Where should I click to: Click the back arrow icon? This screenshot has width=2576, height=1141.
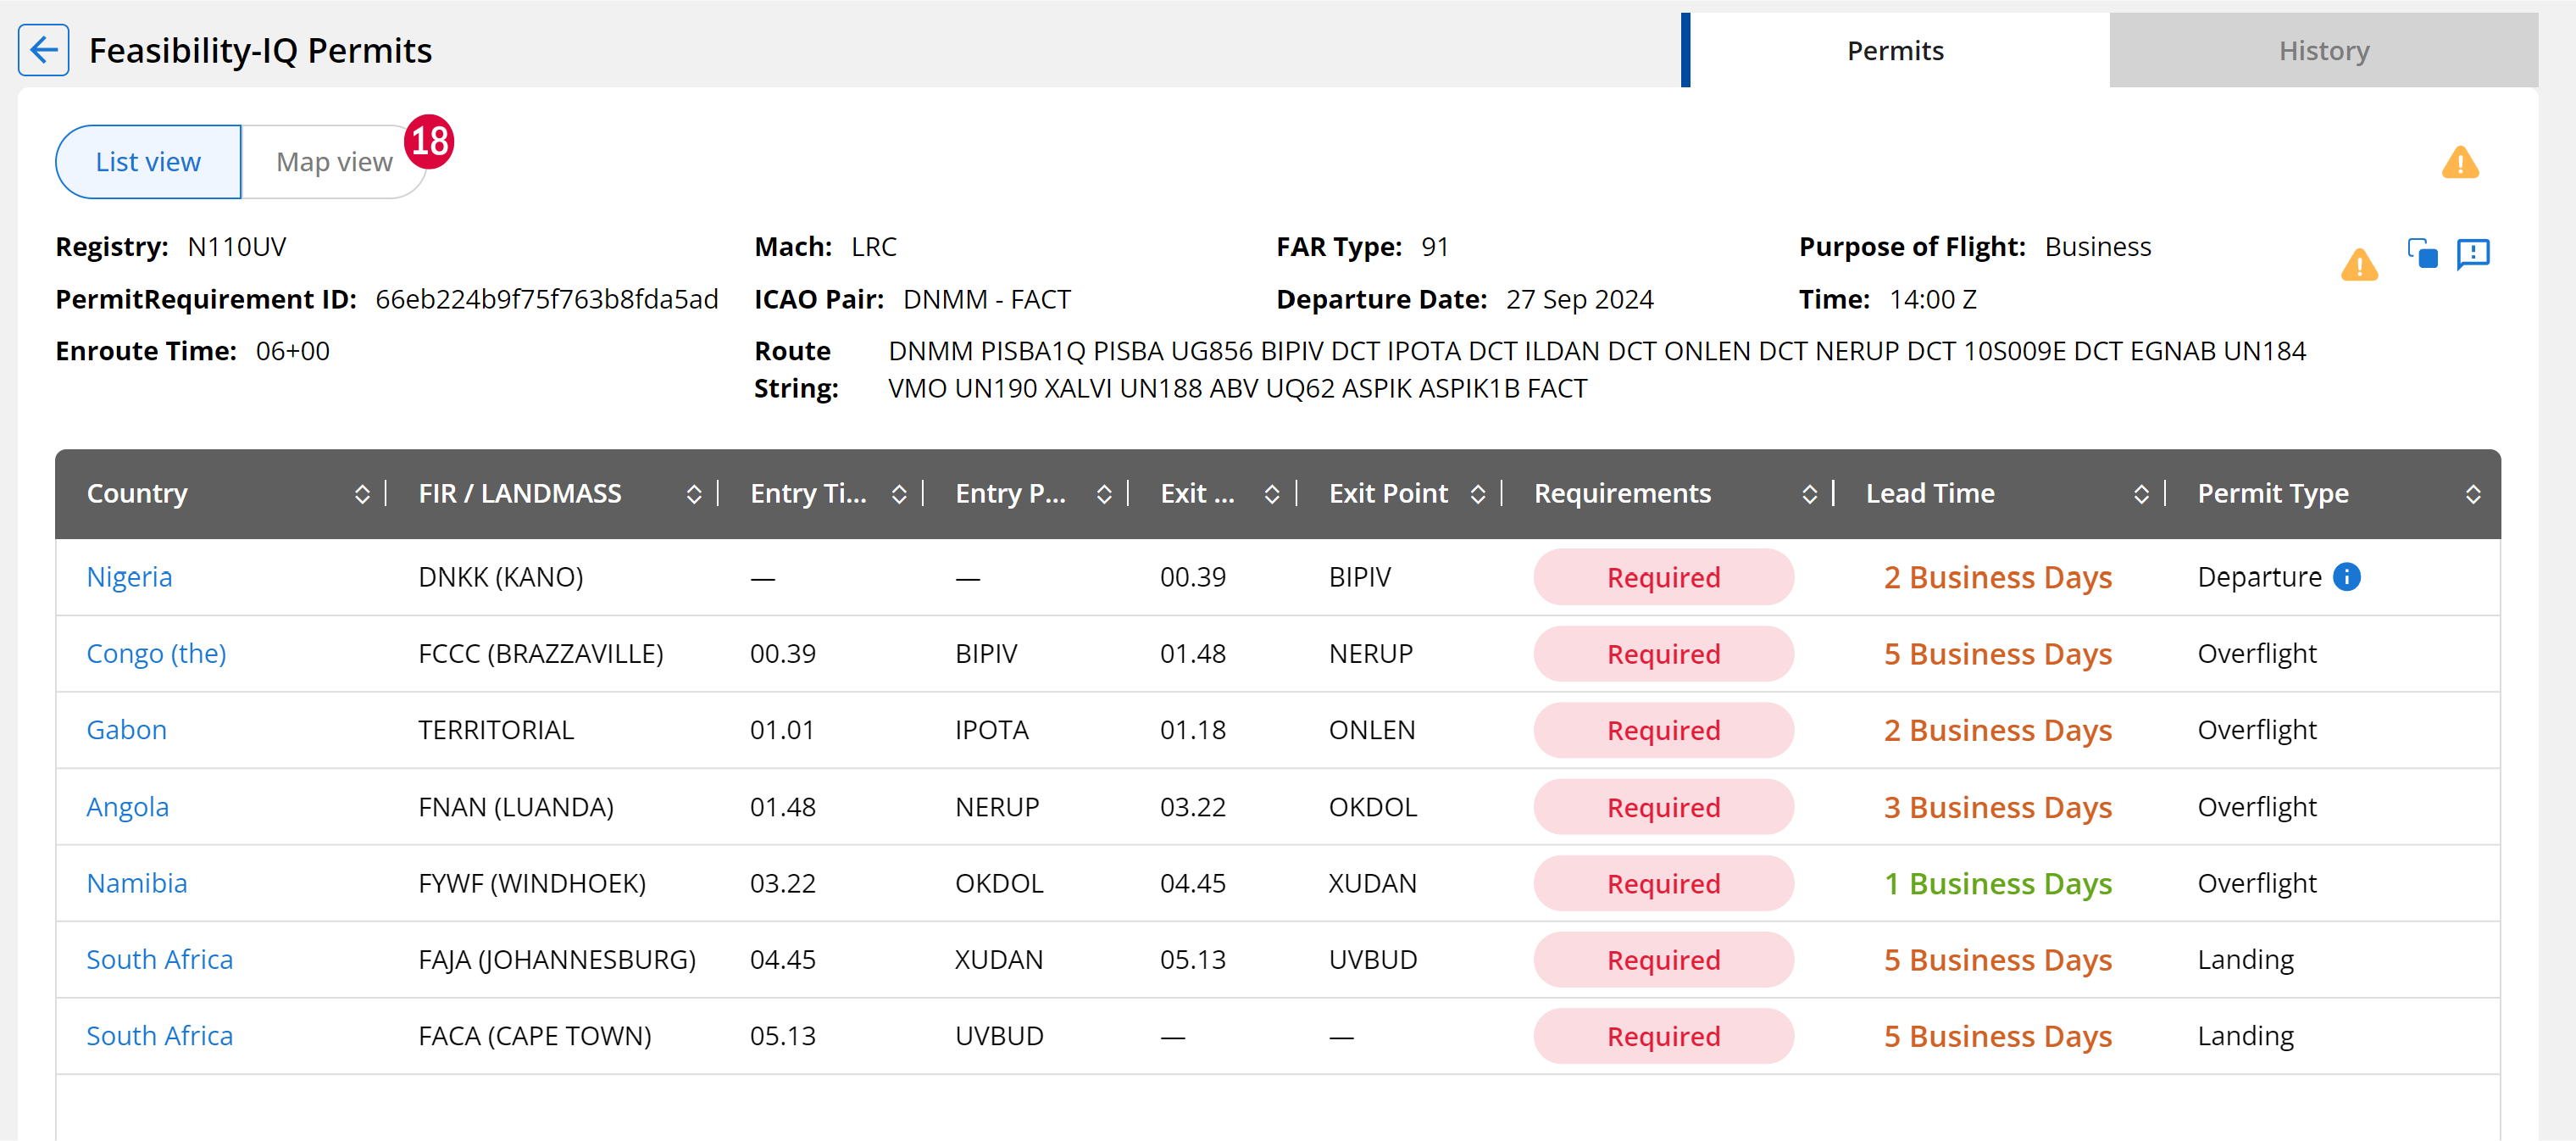tap(44, 50)
